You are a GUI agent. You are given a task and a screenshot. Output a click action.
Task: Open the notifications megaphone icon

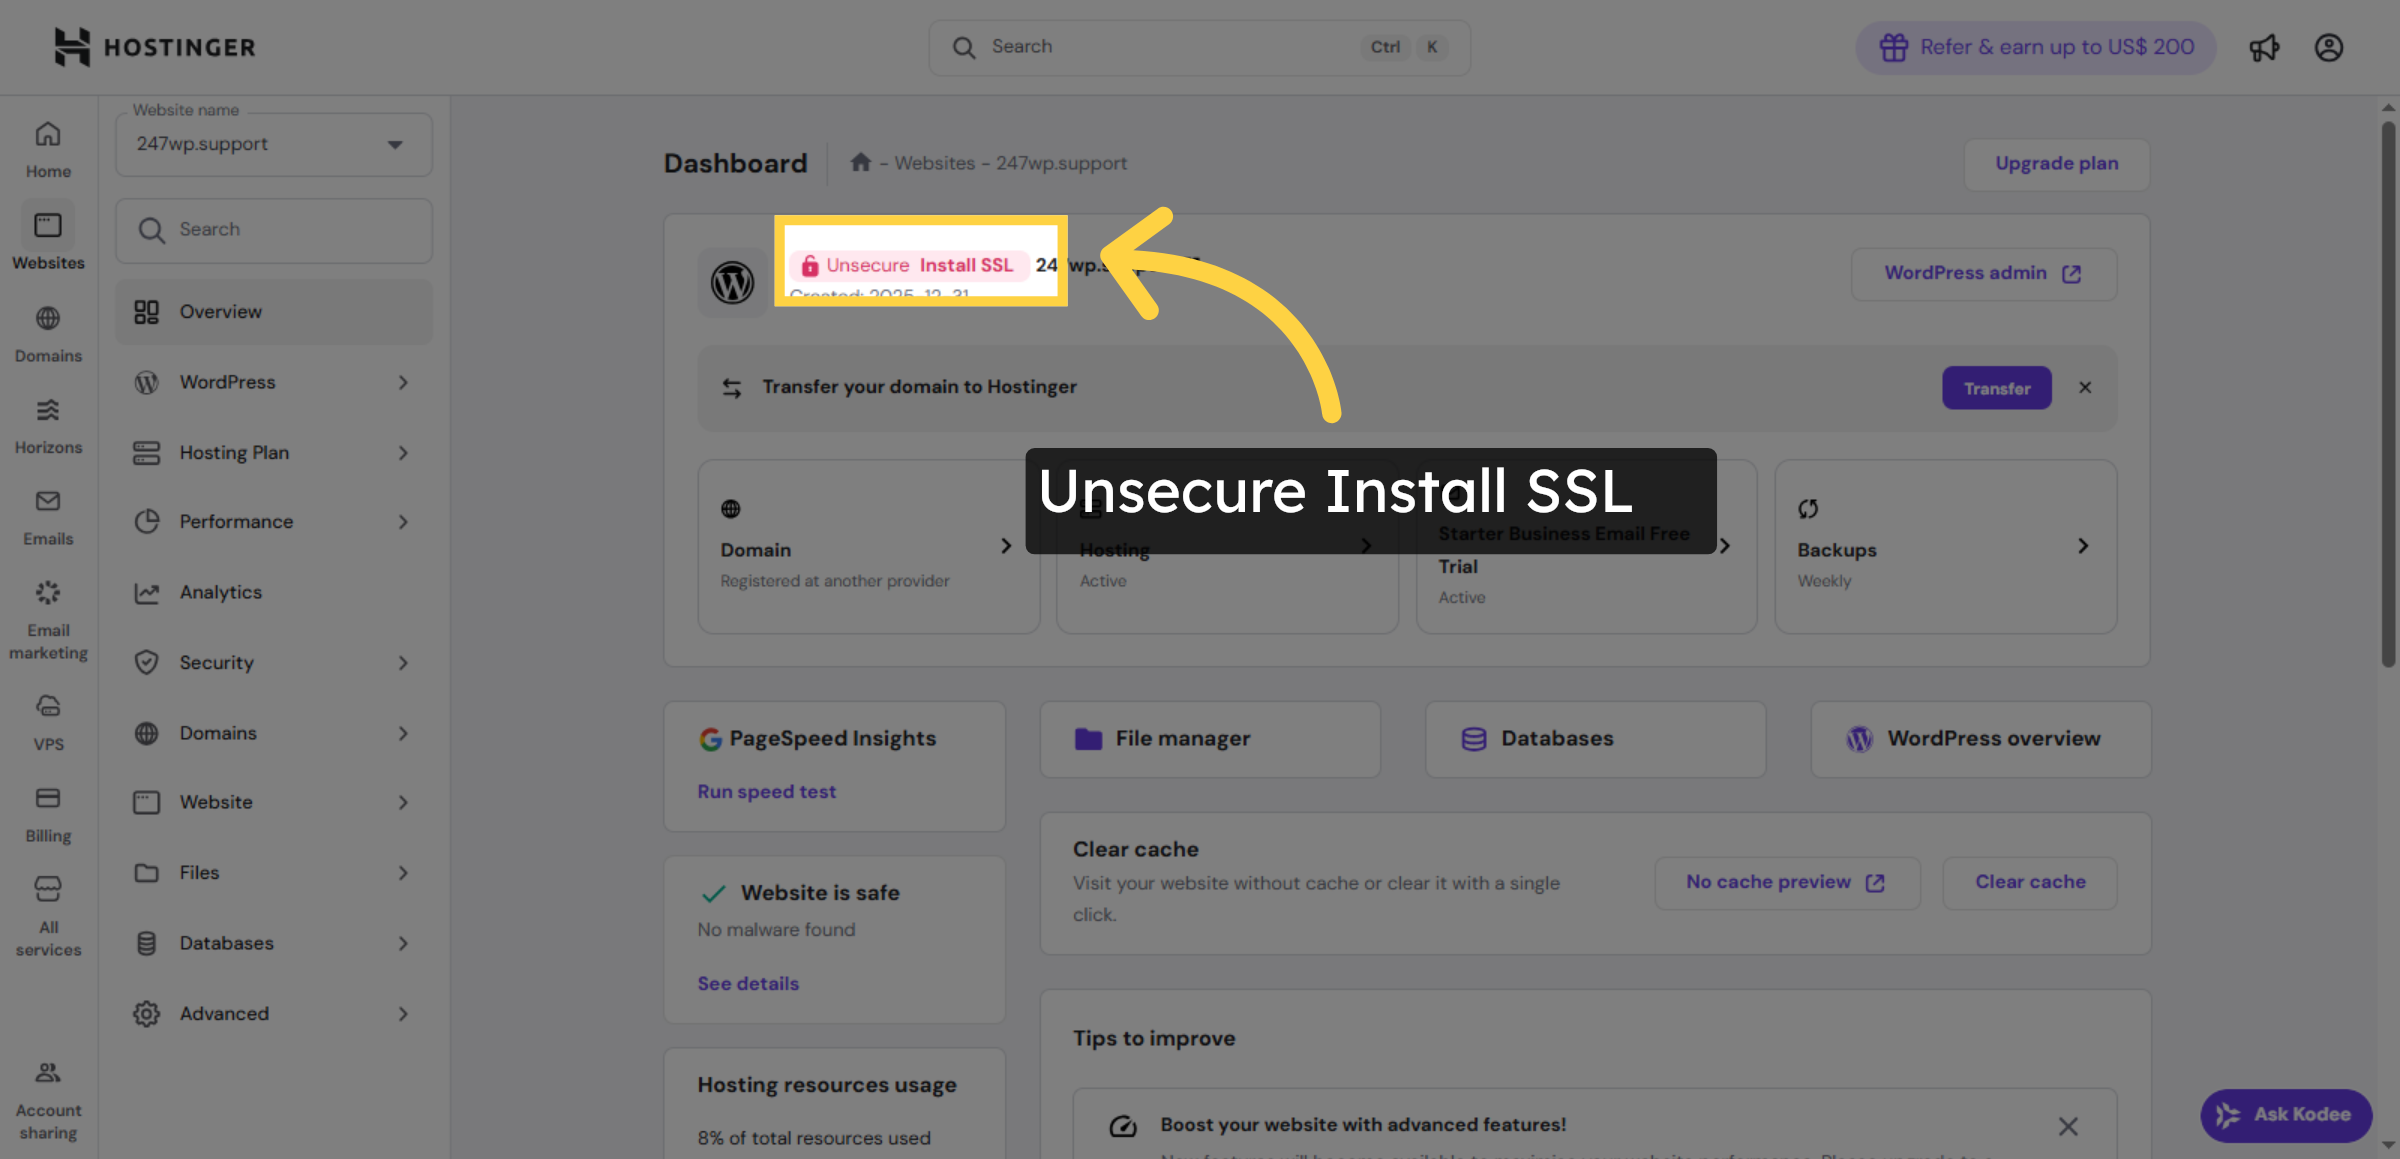(2264, 47)
